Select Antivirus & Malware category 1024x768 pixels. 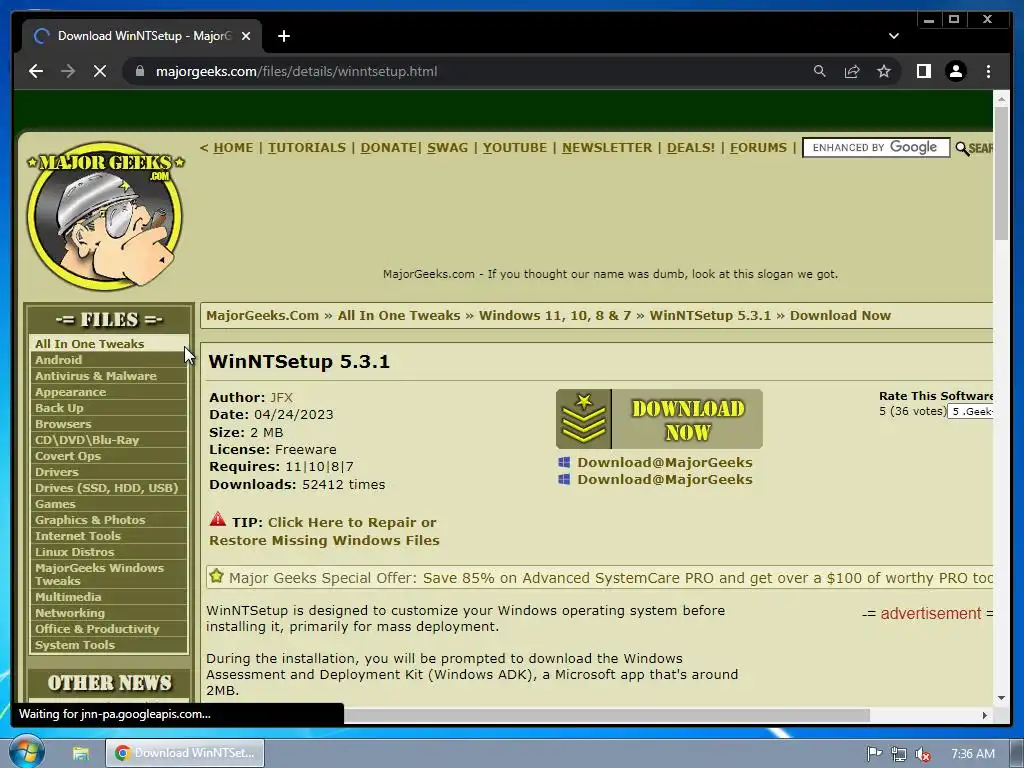click(109, 376)
